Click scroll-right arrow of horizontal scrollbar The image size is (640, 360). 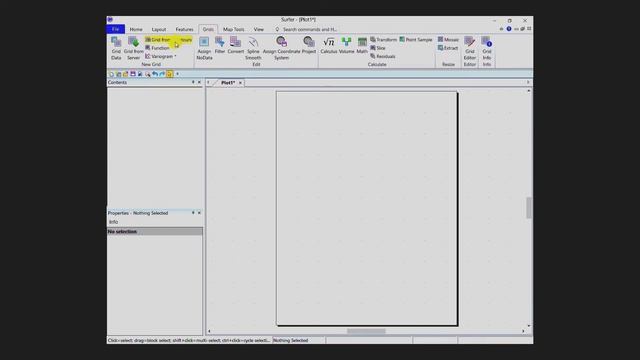click(x=523, y=331)
